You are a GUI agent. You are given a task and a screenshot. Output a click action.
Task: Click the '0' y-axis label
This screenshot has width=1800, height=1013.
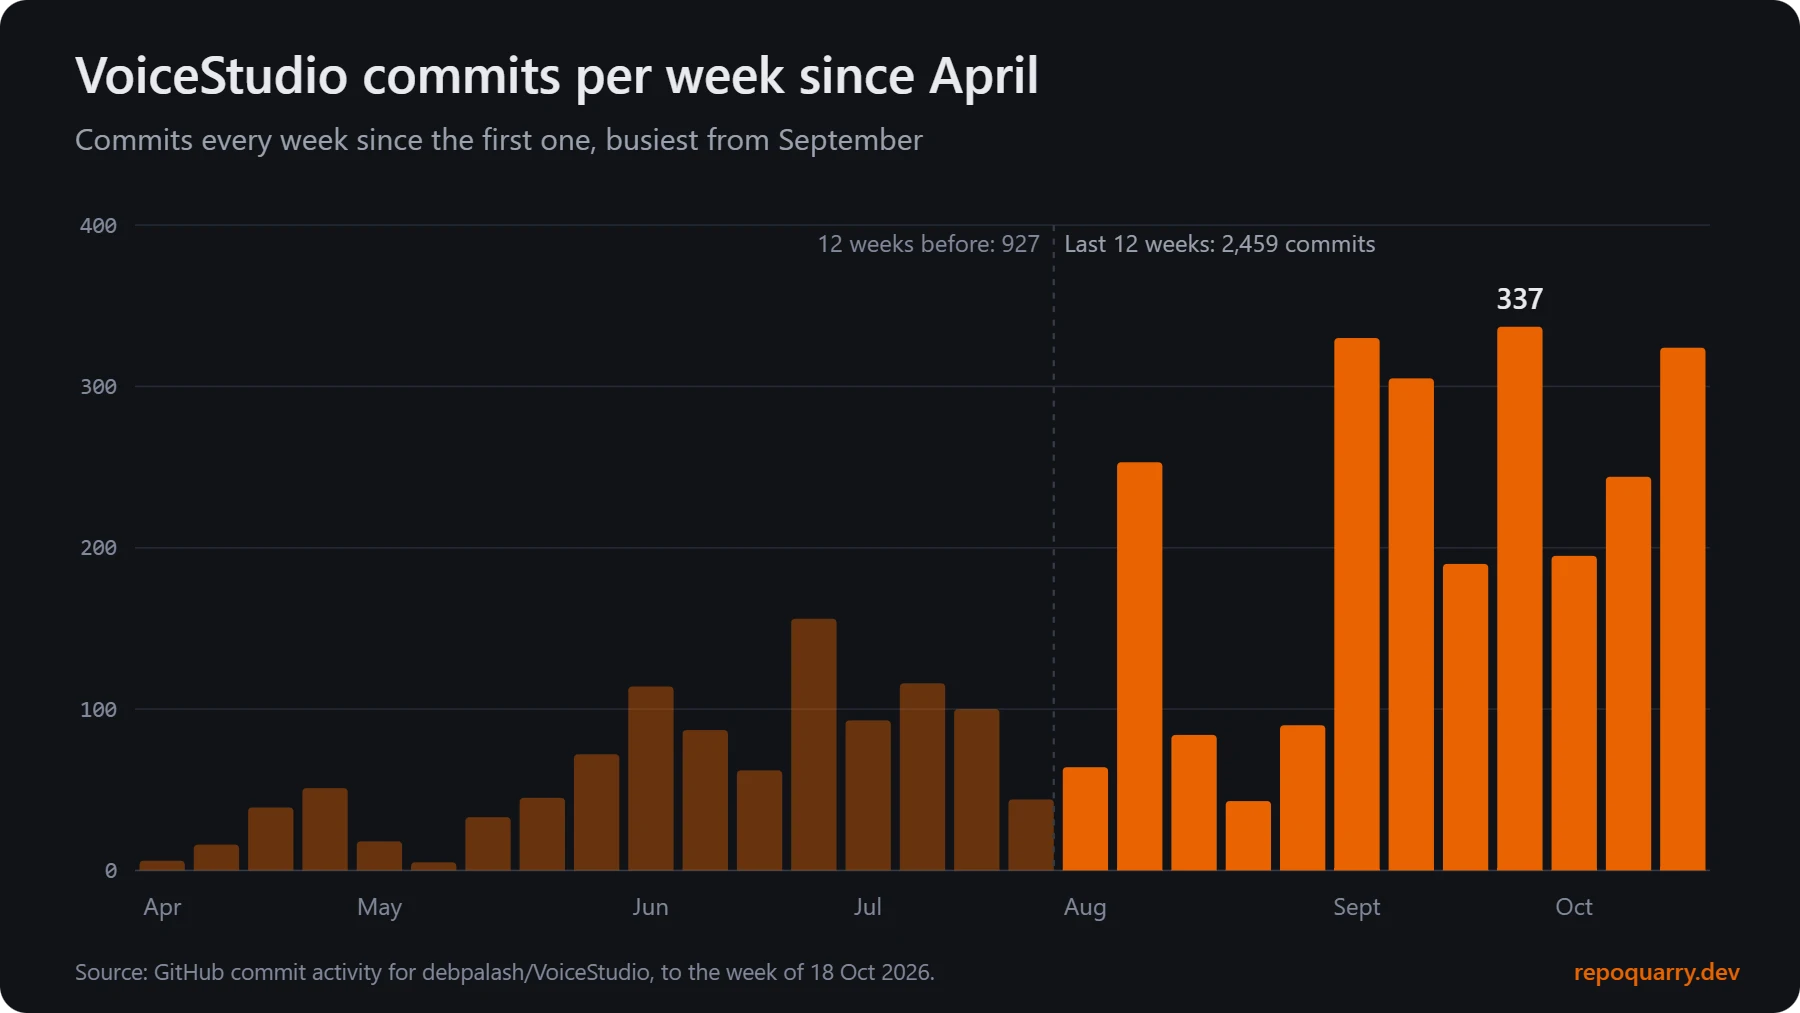point(111,871)
